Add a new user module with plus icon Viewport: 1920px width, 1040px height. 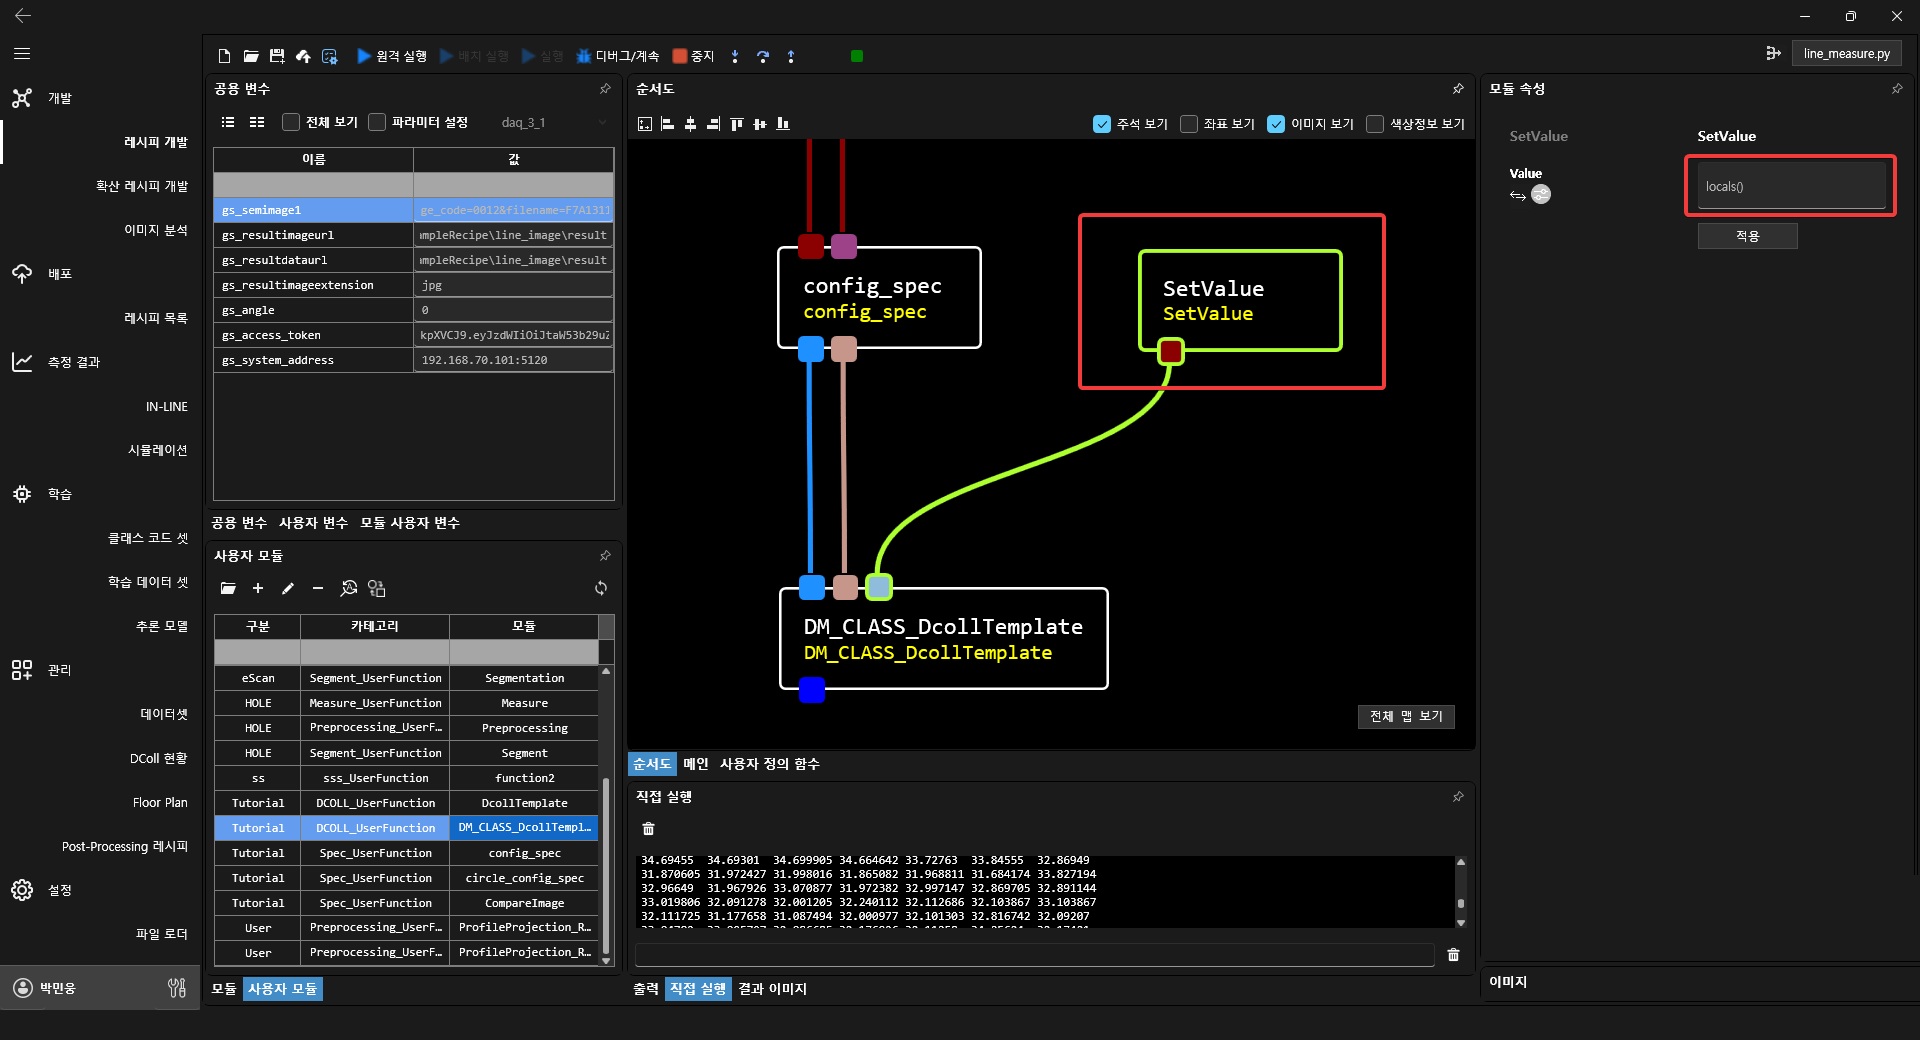[258, 588]
